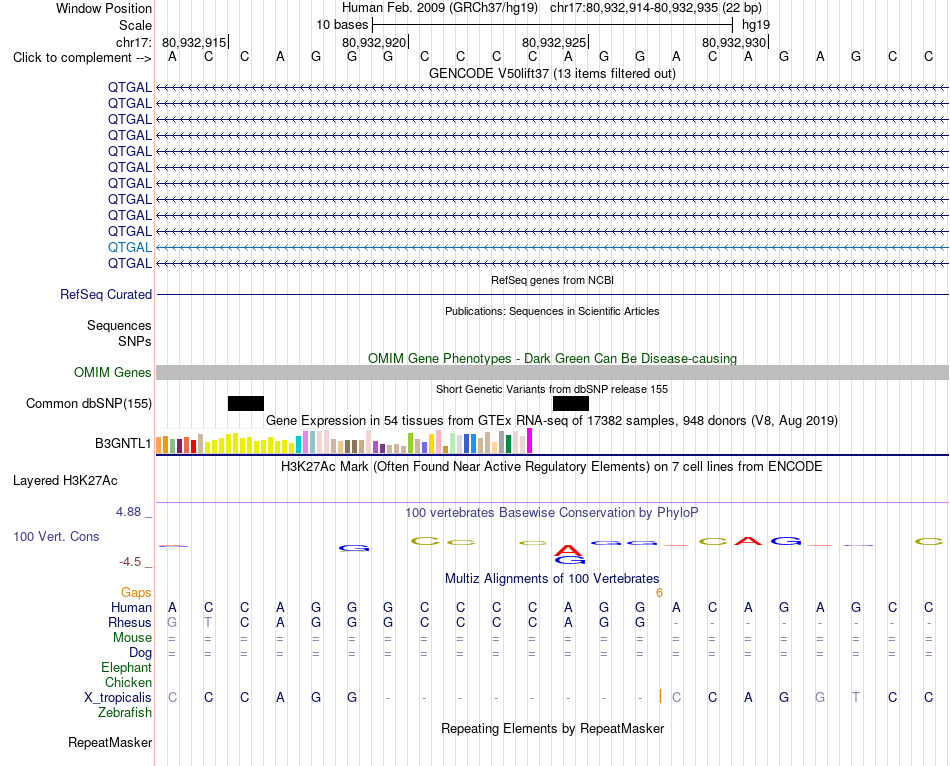Click the light-blue QTGAL transcript label

[130, 247]
